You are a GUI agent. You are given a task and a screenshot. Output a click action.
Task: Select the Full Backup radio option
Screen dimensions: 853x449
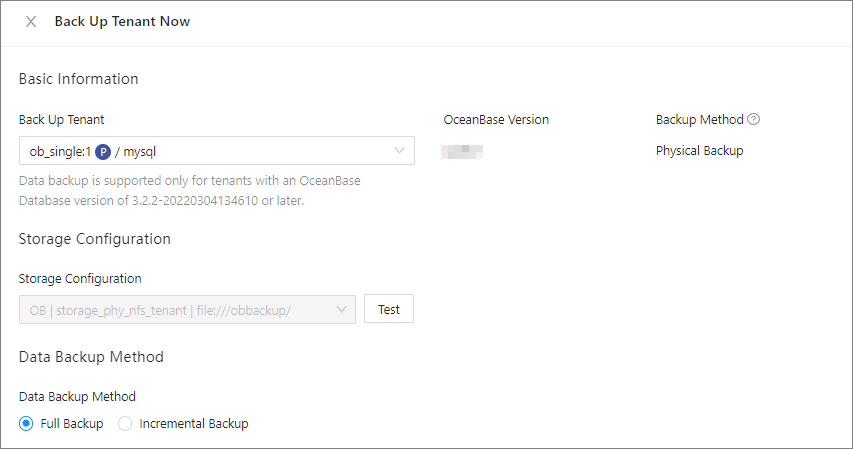point(26,424)
